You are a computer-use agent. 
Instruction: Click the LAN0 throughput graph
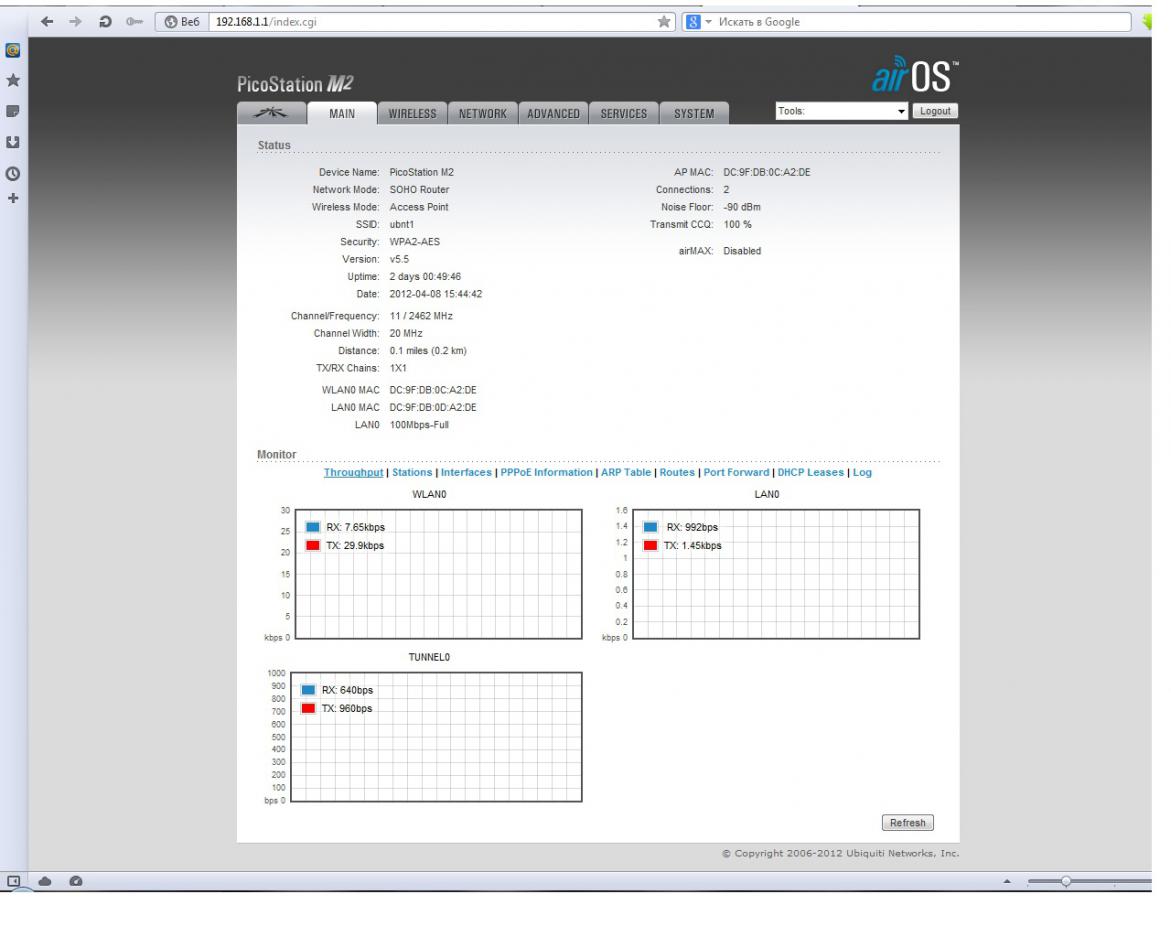pyautogui.click(x=776, y=574)
